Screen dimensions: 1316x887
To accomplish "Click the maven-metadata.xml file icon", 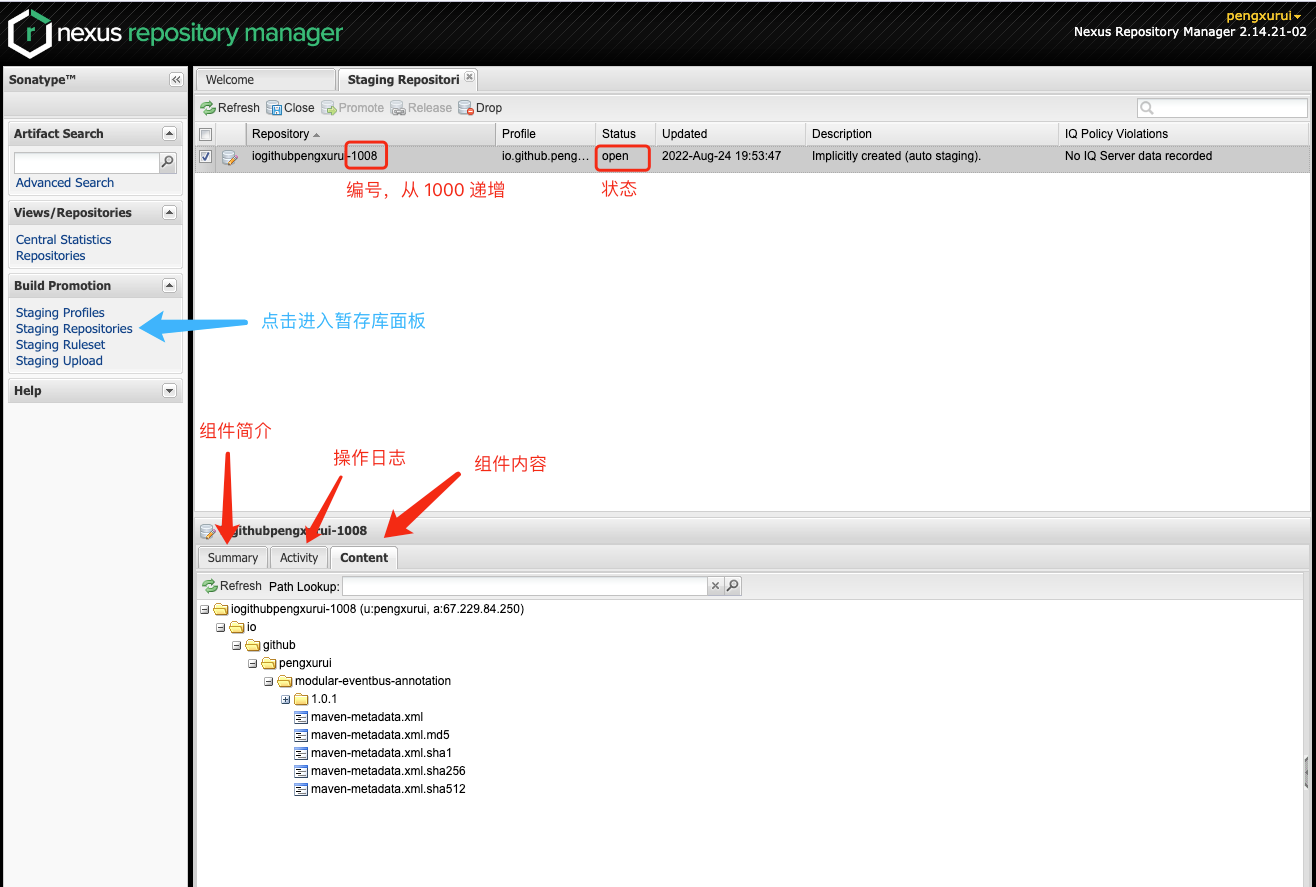I will point(301,717).
